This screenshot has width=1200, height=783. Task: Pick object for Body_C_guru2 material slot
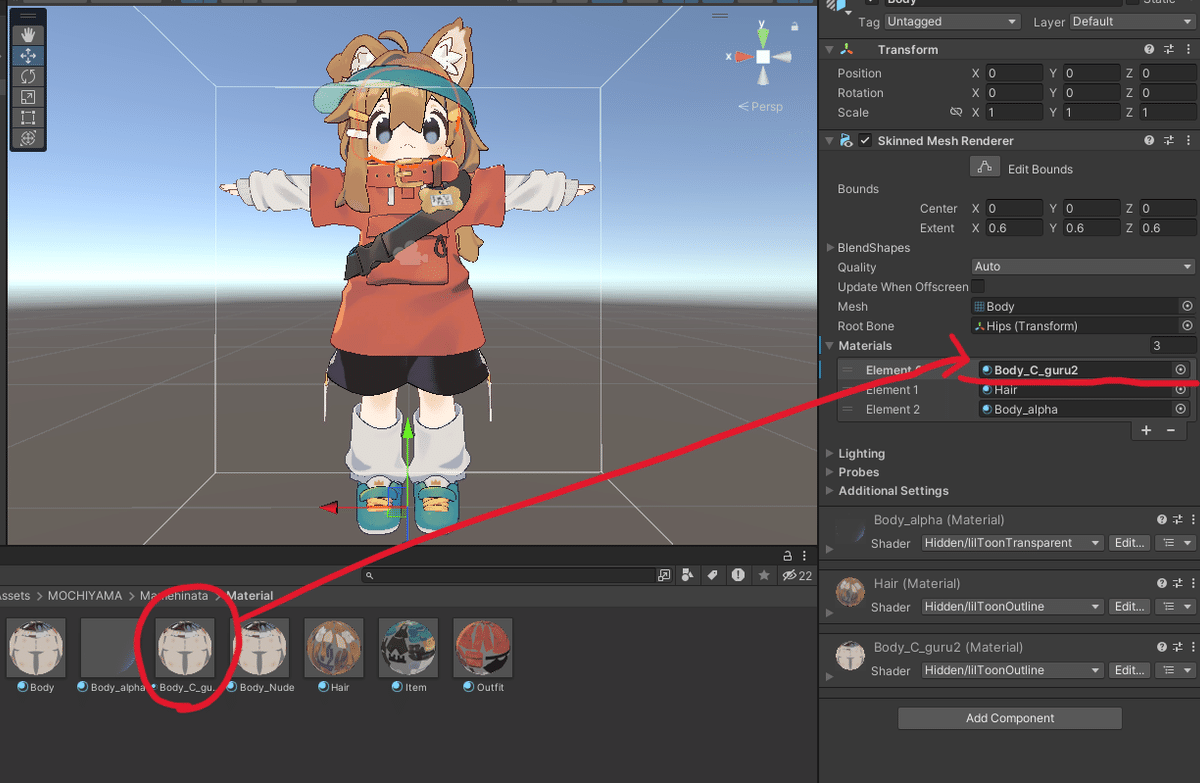[x=1181, y=370]
